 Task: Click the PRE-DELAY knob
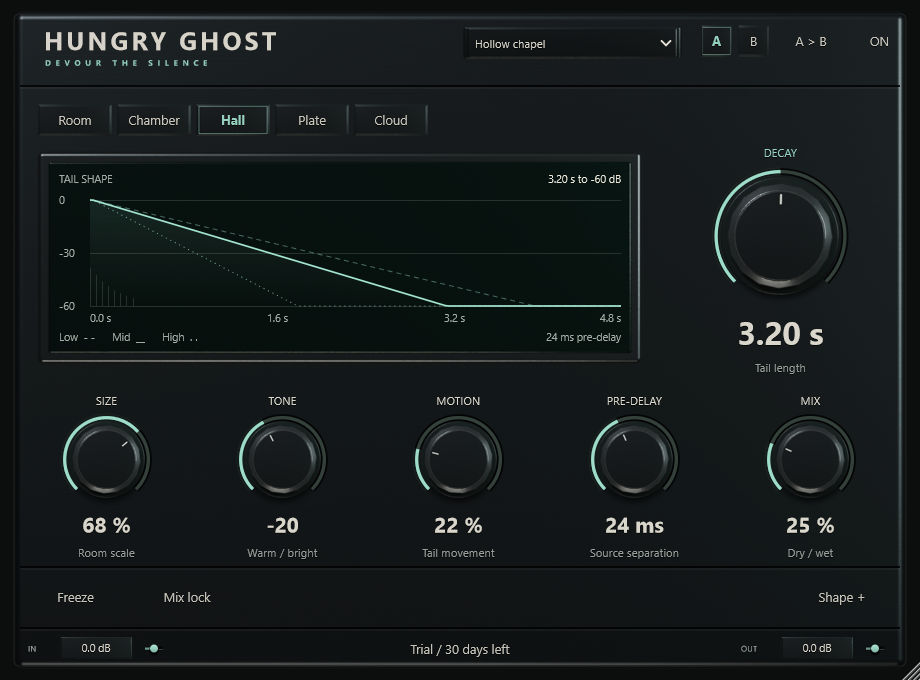[x=634, y=458]
